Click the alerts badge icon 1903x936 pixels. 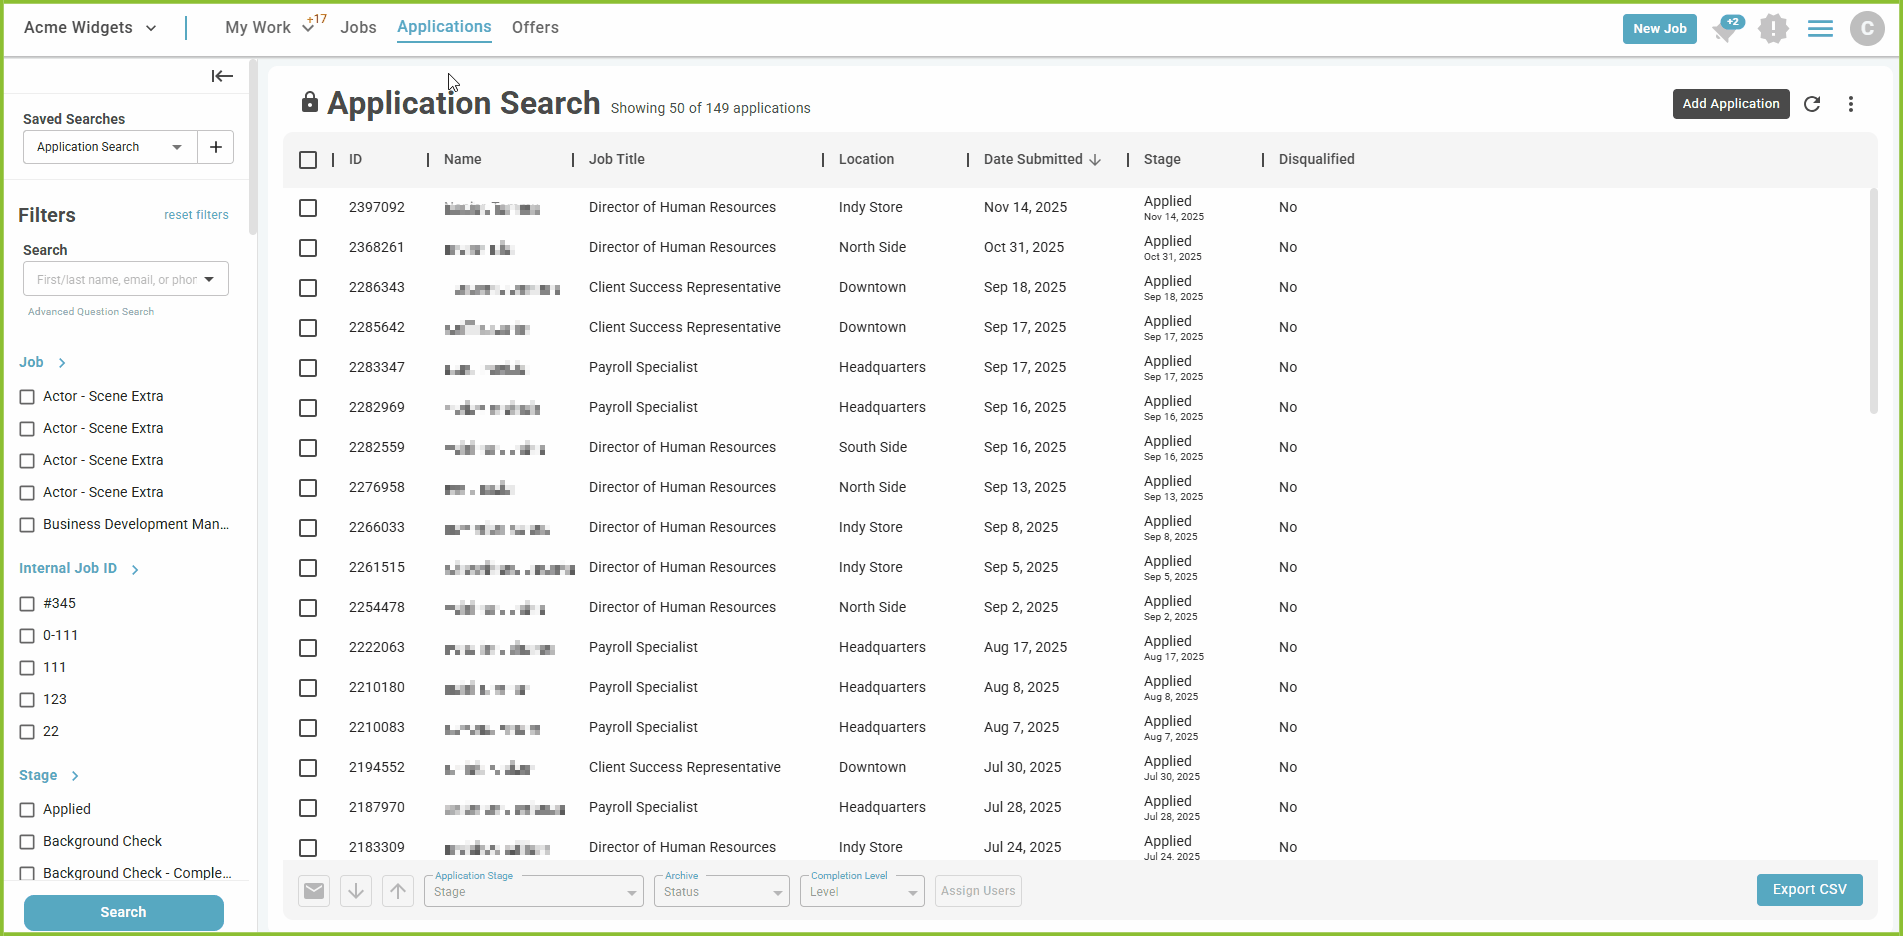pyautogui.click(x=1773, y=29)
